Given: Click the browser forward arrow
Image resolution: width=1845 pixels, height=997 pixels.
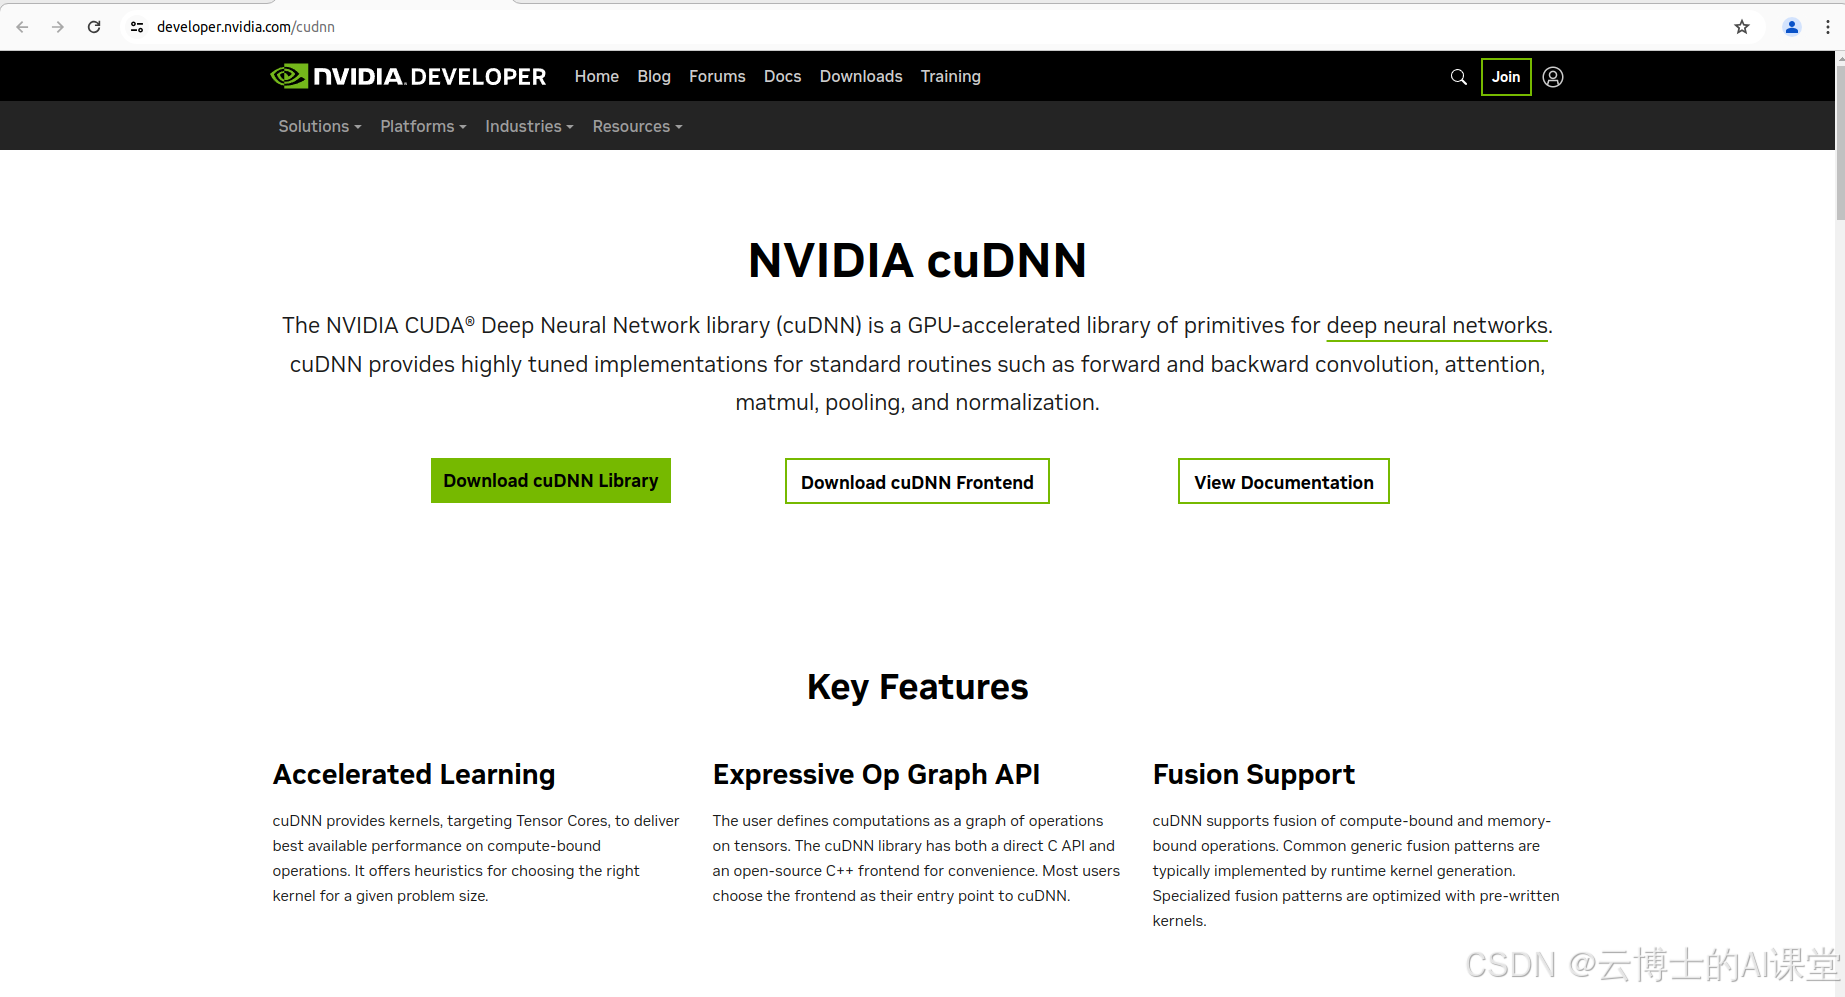Looking at the screenshot, I should click(58, 27).
